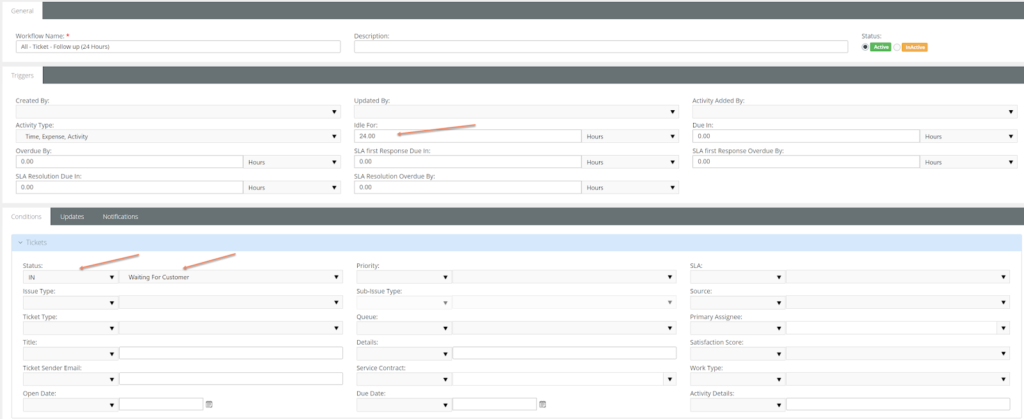The width and height of the screenshot is (1024, 419).
Task: Switch to the Updates tab
Action: click(x=72, y=217)
